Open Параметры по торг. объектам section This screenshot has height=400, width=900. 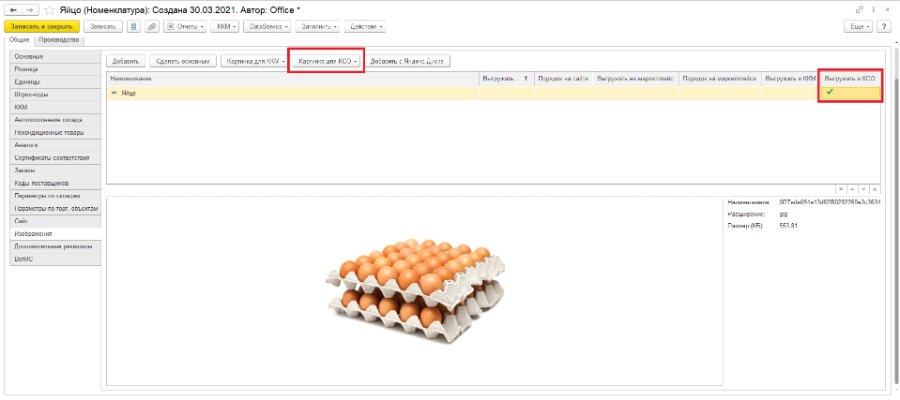(x=56, y=208)
